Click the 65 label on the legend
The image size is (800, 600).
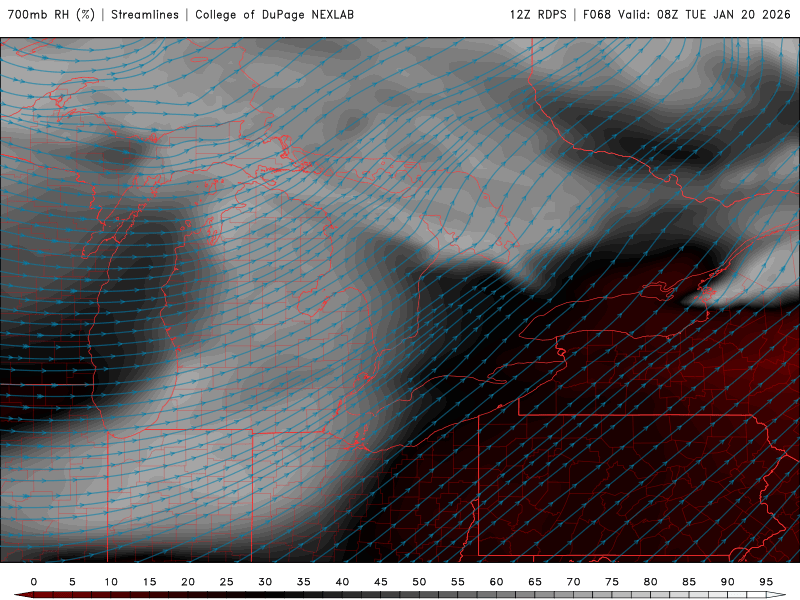pyautogui.click(x=535, y=582)
